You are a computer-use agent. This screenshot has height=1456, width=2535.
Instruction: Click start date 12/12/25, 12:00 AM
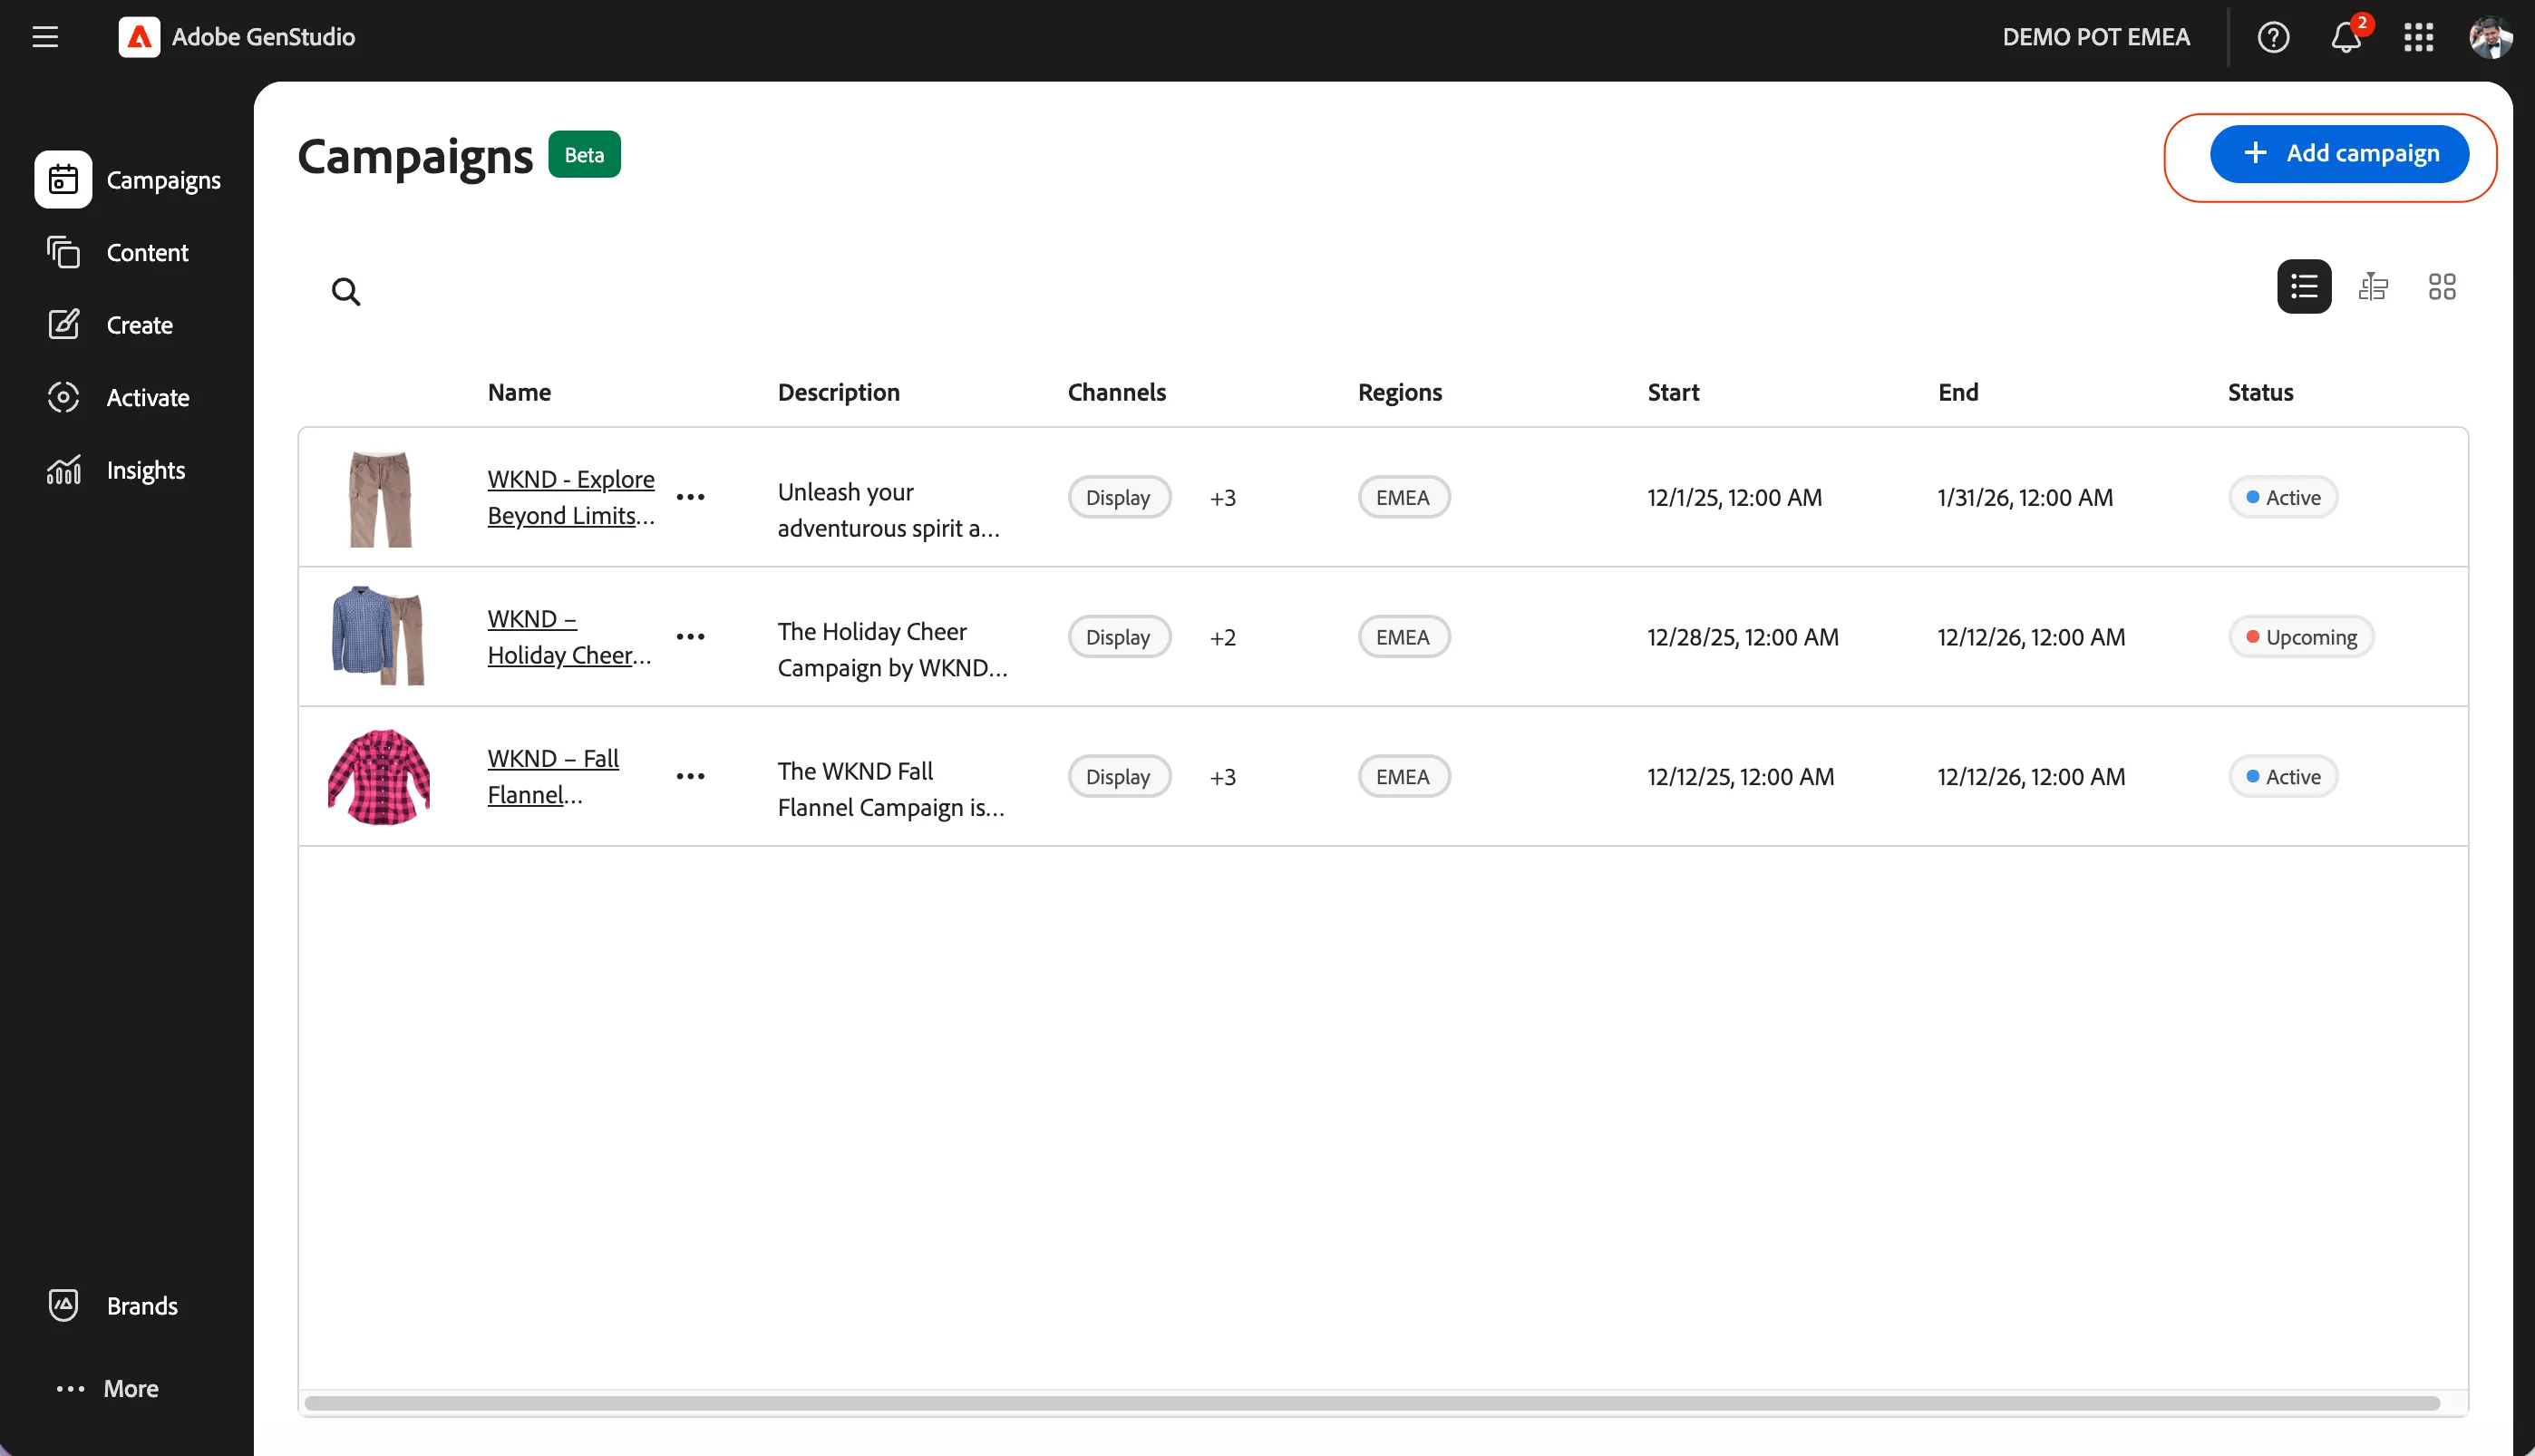(x=1741, y=777)
